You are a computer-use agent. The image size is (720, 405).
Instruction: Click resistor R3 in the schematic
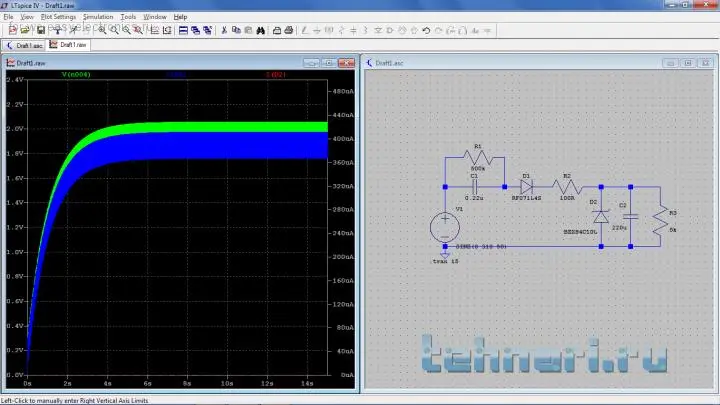pyautogui.click(x=659, y=220)
